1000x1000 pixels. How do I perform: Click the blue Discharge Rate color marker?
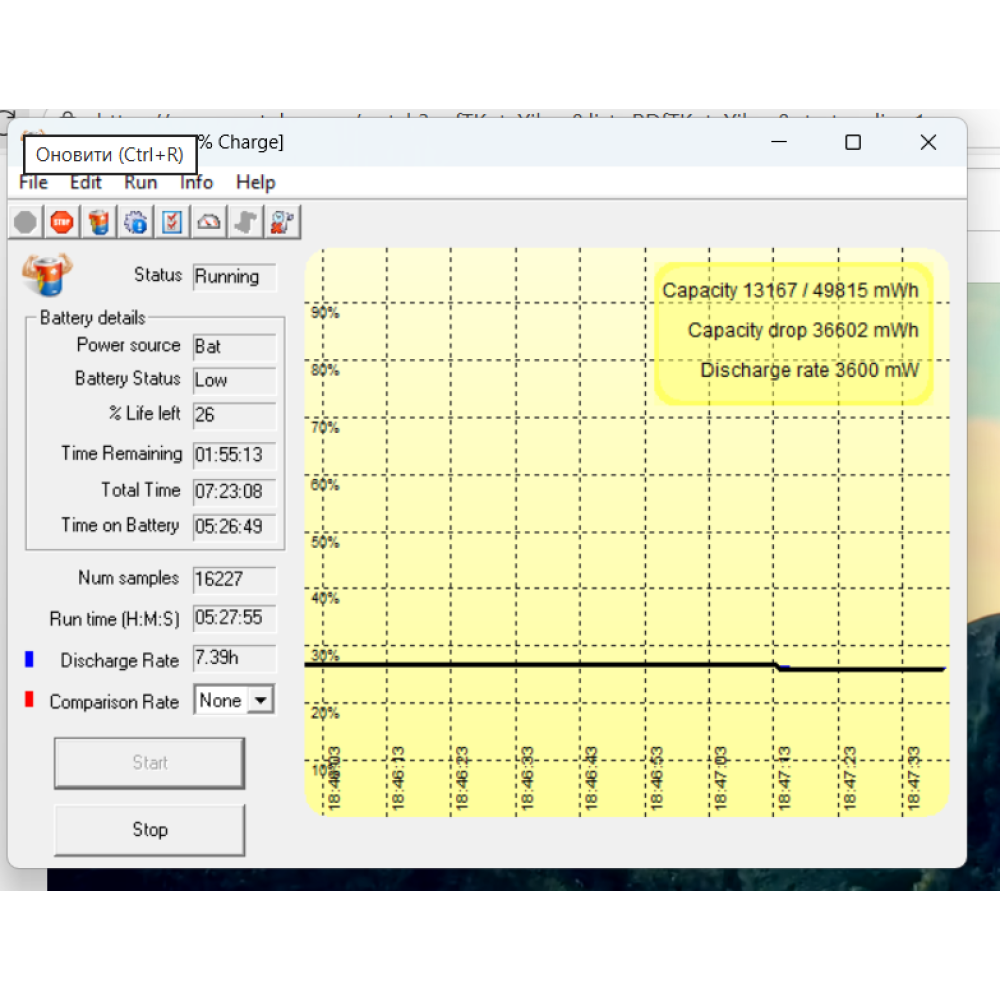pyautogui.click(x=29, y=660)
